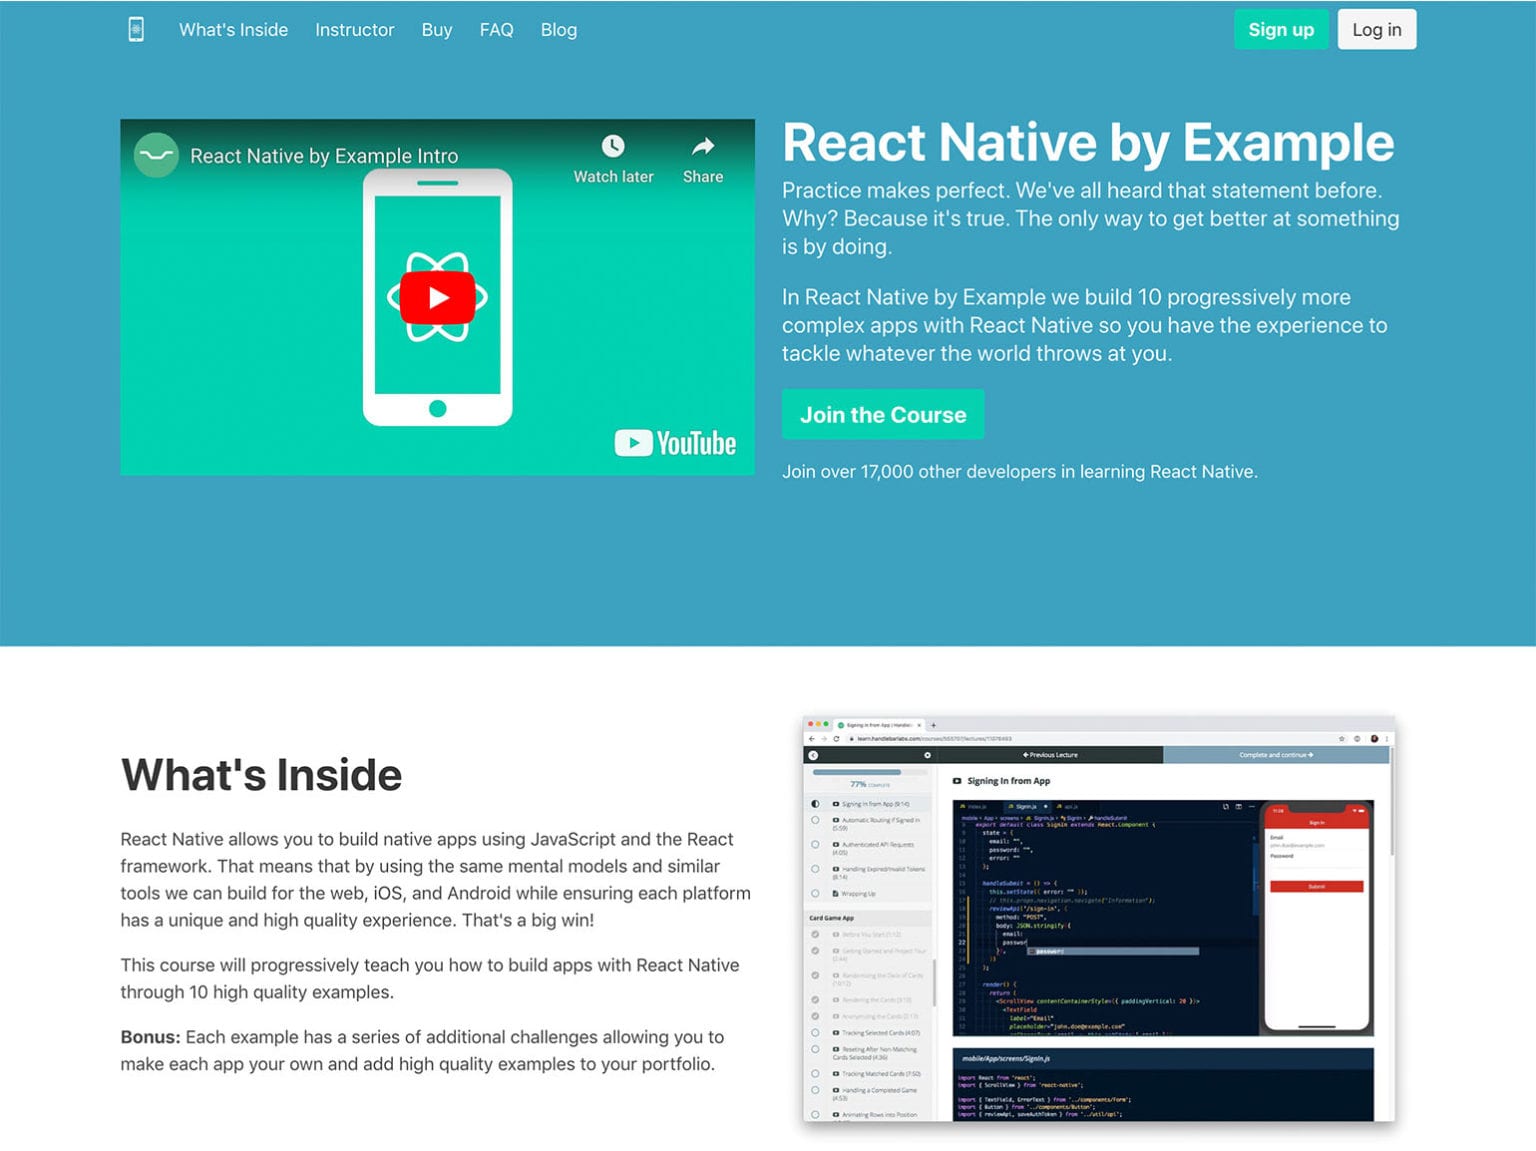The image size is (1536, 1151).
Task: Click the Watch later clock icon
Action: point(613,146)
